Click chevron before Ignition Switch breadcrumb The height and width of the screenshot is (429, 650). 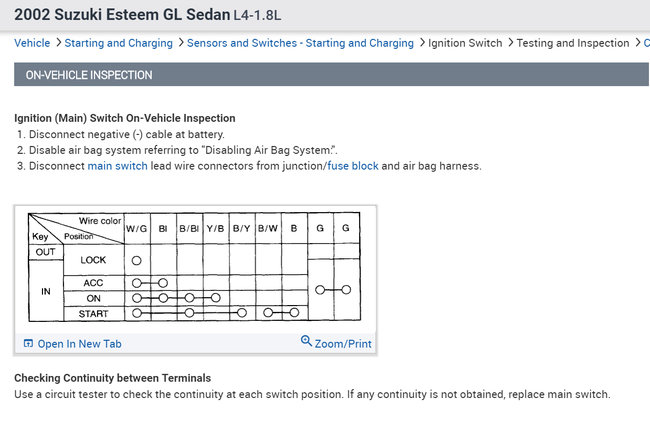421,43
